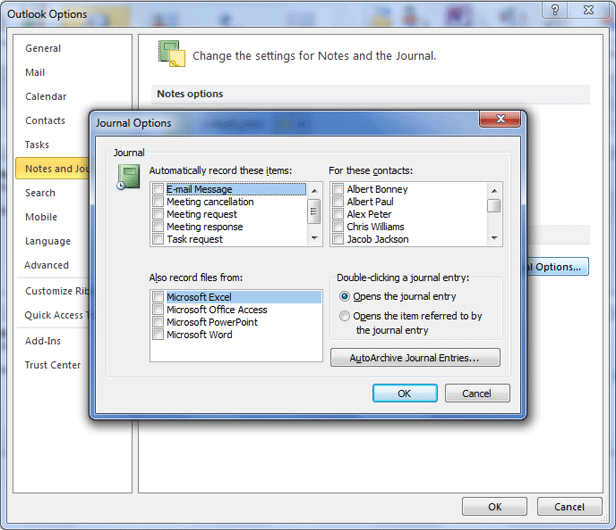616x530 pixels.
Task: Click the Outlook Options help question mark
Action: click(555, 9)
